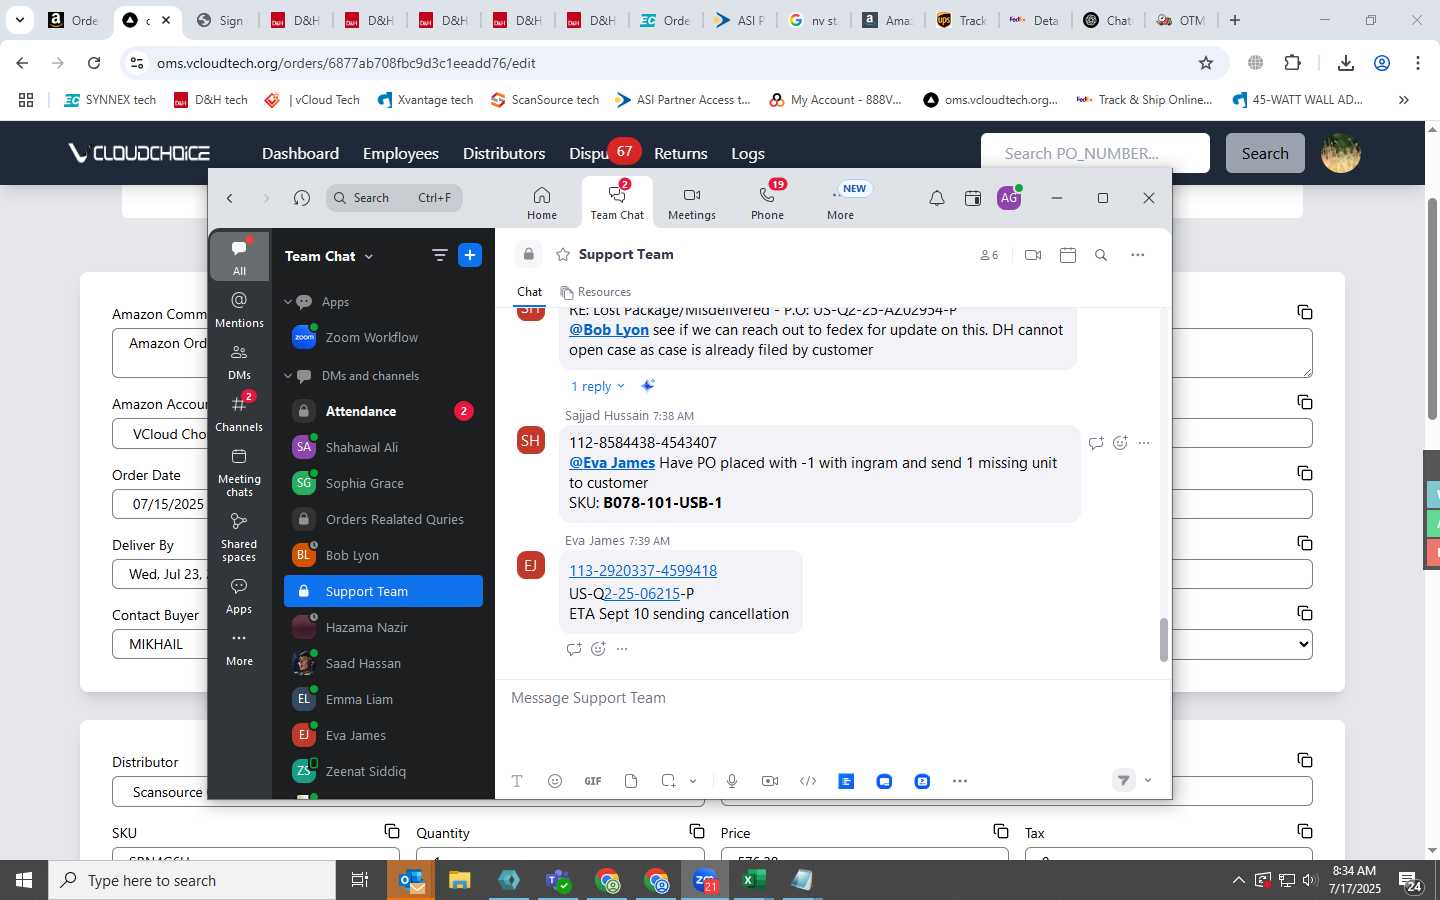
Task: Open Zoom Workflow app
Action: (x=383, y=337)
